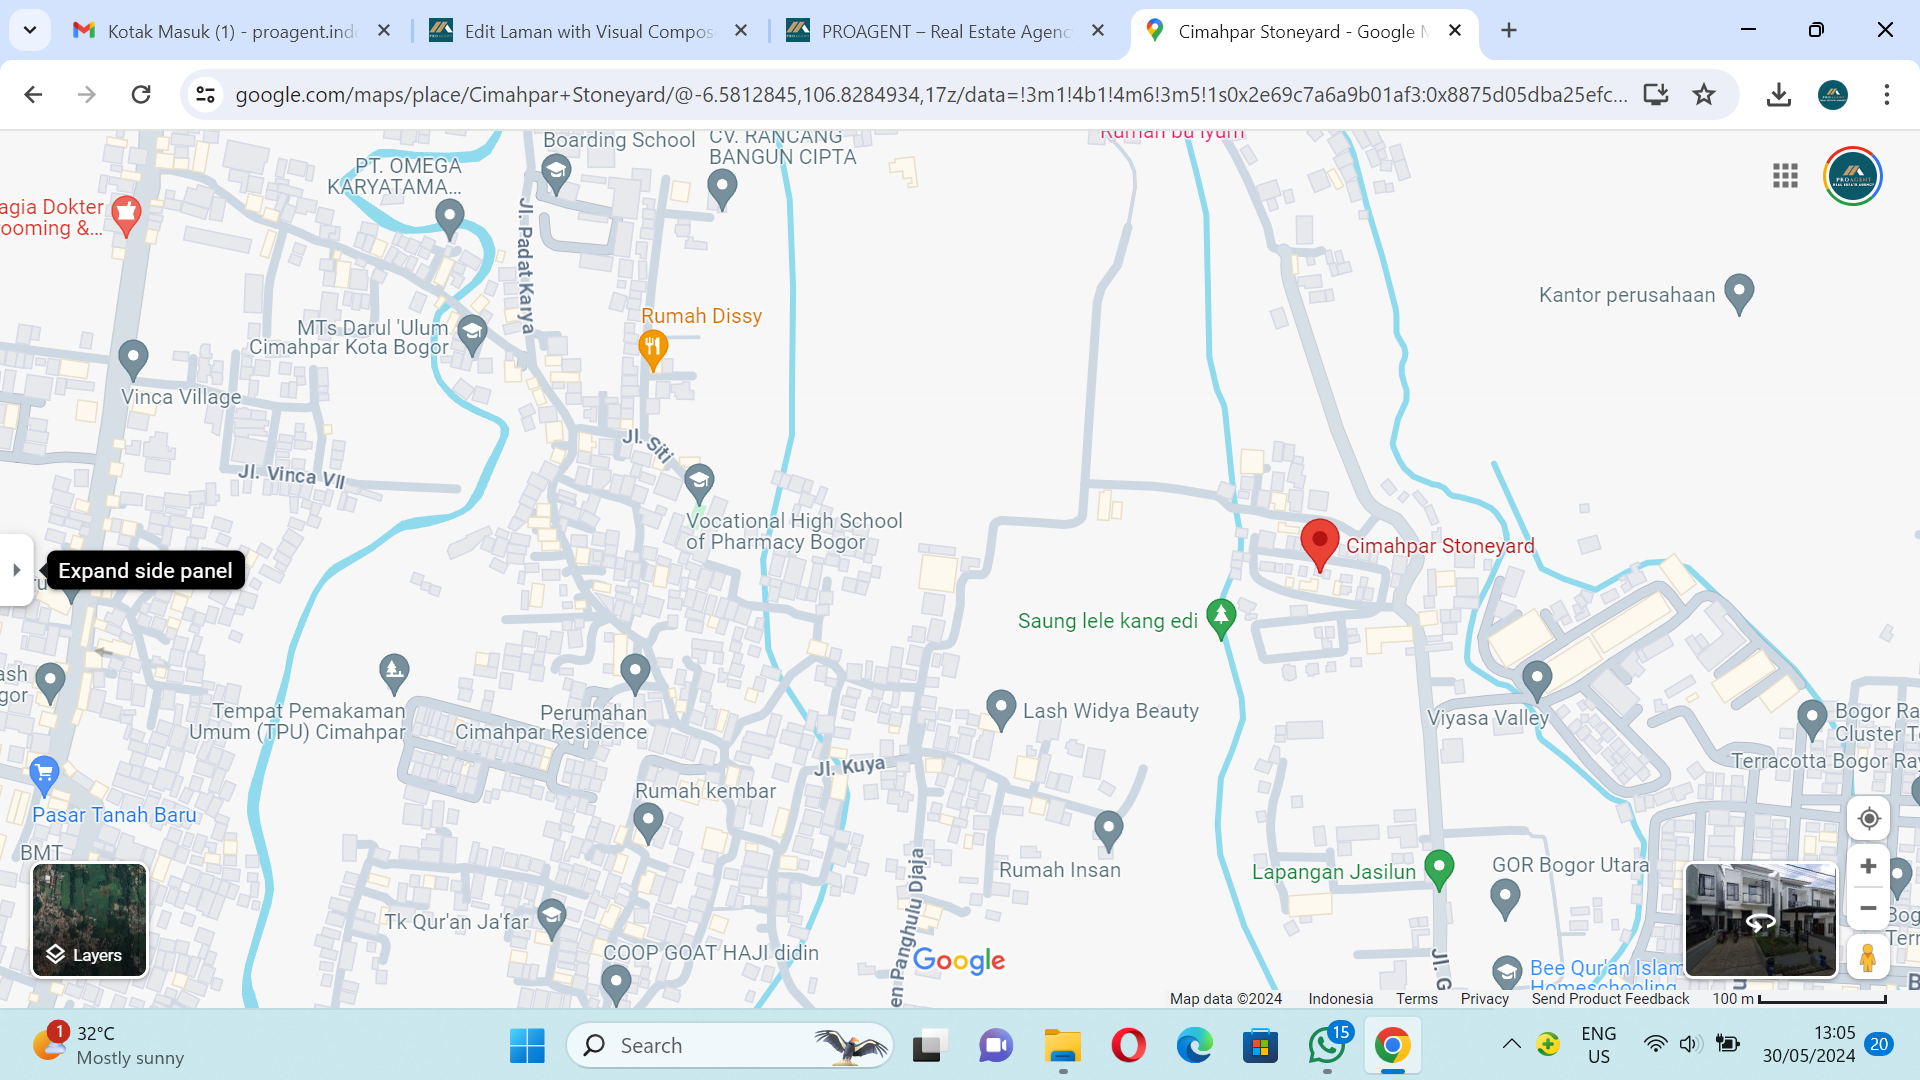Screen dimensions: 1920x1080
Task: Switch to the PROAGENT Real Estate tab
Action: pos(944,31)
